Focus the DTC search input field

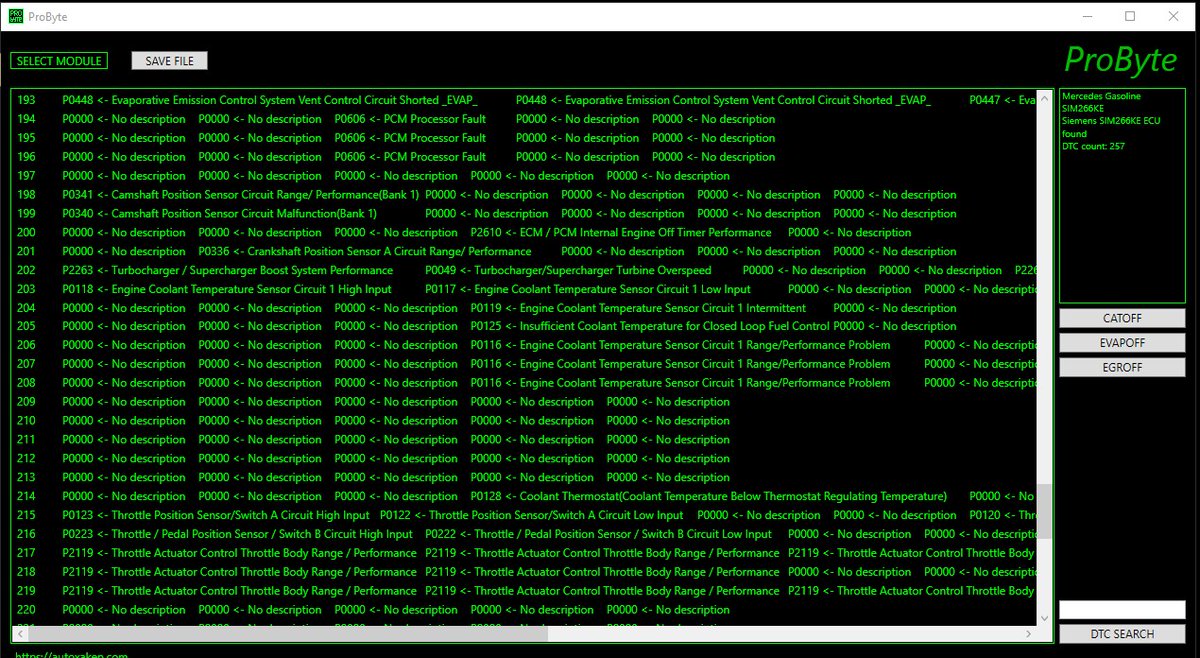tap(1122, 609)
